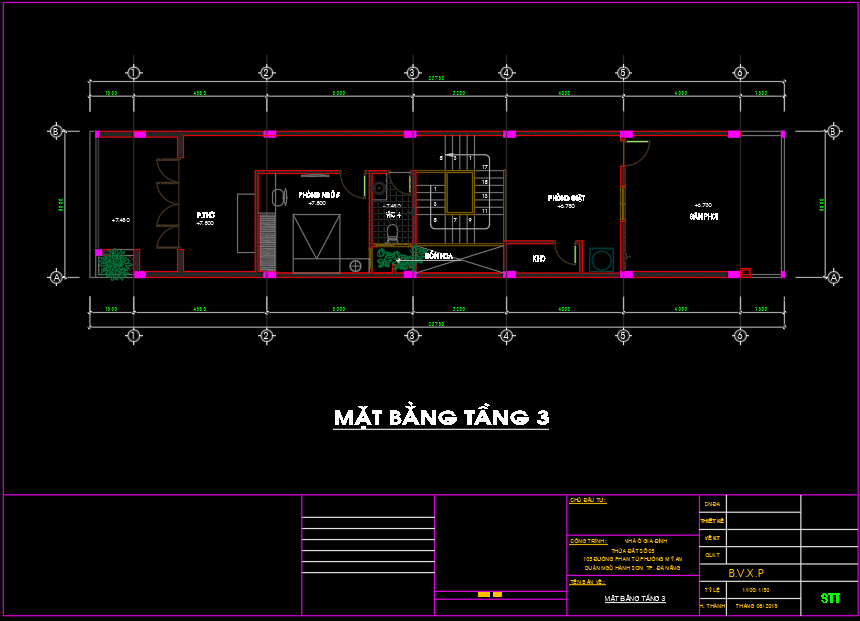Image resolution: width=860 pixels, height=621 pixels.
Task: Select the B.V.X.P text in title block
Action: coord(746,573)
